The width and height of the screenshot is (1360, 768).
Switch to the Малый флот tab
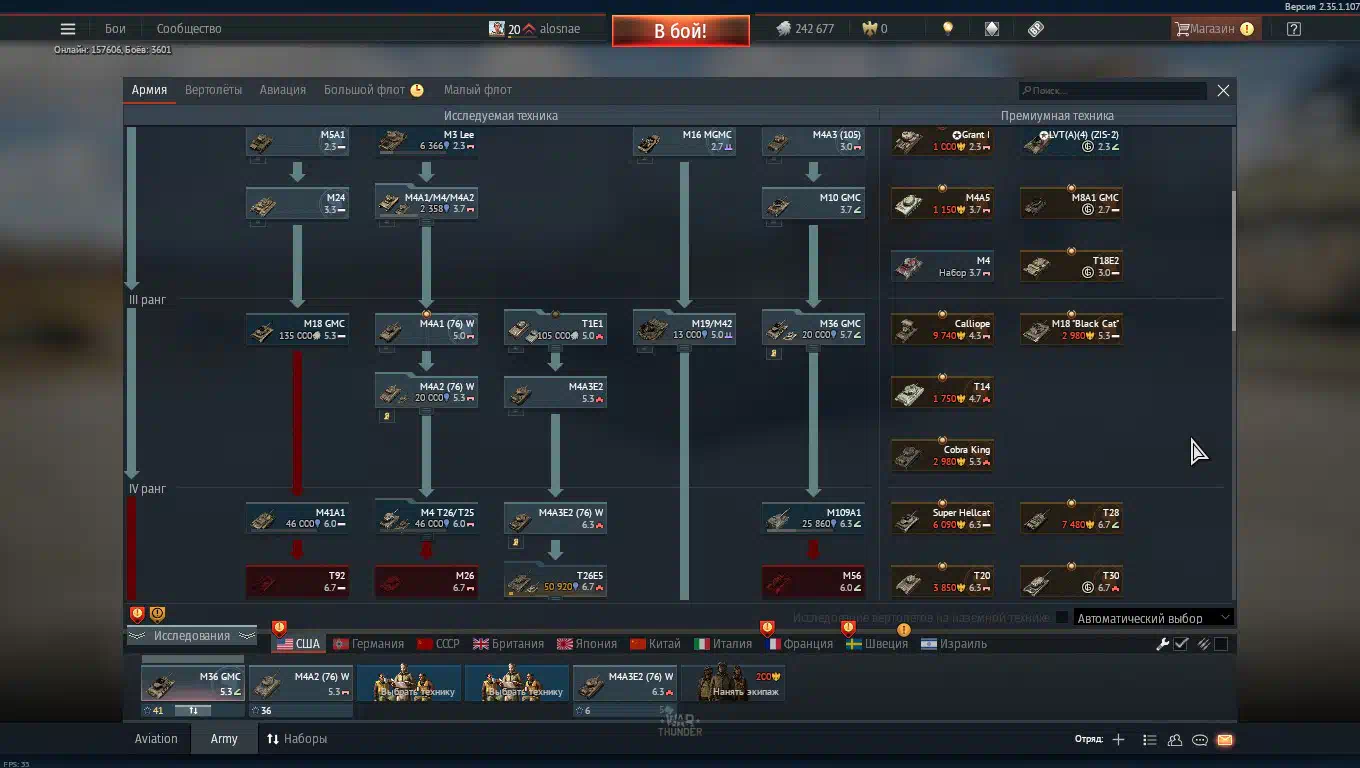pos(478,90)
